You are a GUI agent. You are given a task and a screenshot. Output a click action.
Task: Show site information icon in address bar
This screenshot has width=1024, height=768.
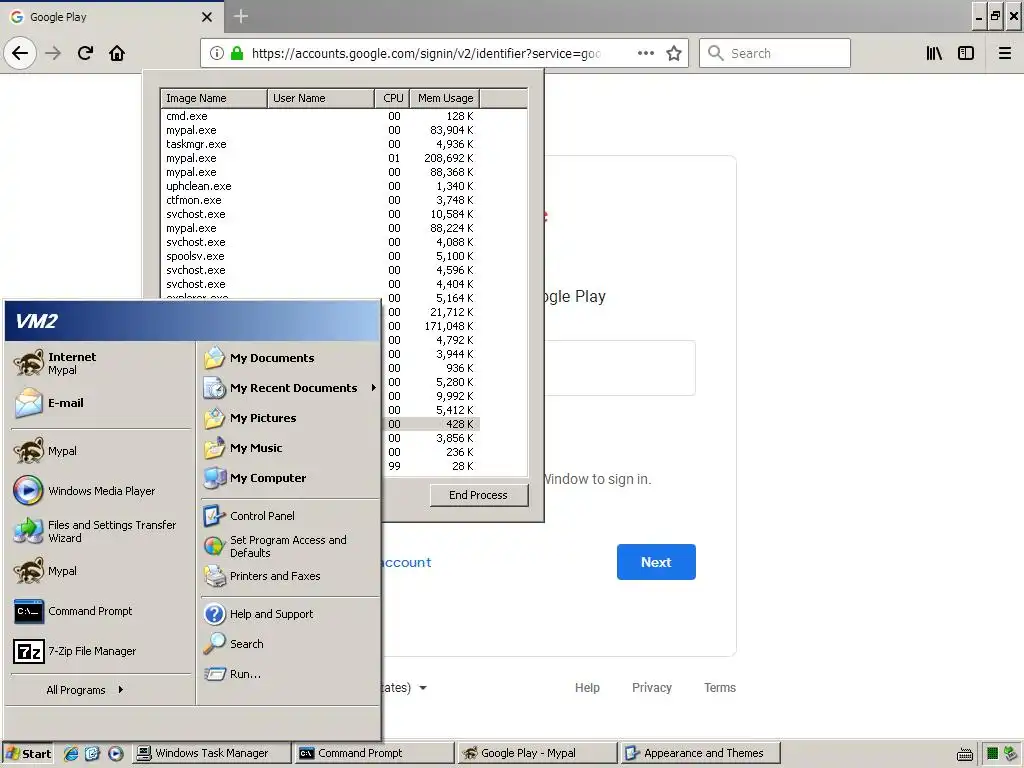point(217,53)
